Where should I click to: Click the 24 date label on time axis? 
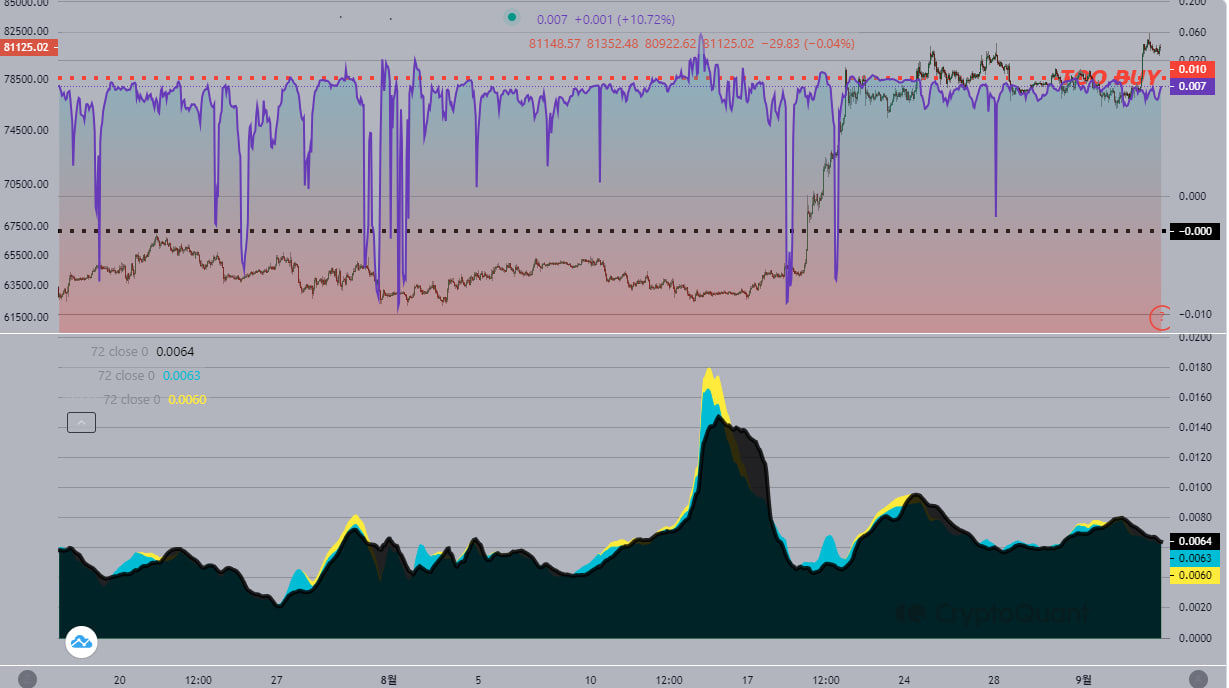pos(904,680)
